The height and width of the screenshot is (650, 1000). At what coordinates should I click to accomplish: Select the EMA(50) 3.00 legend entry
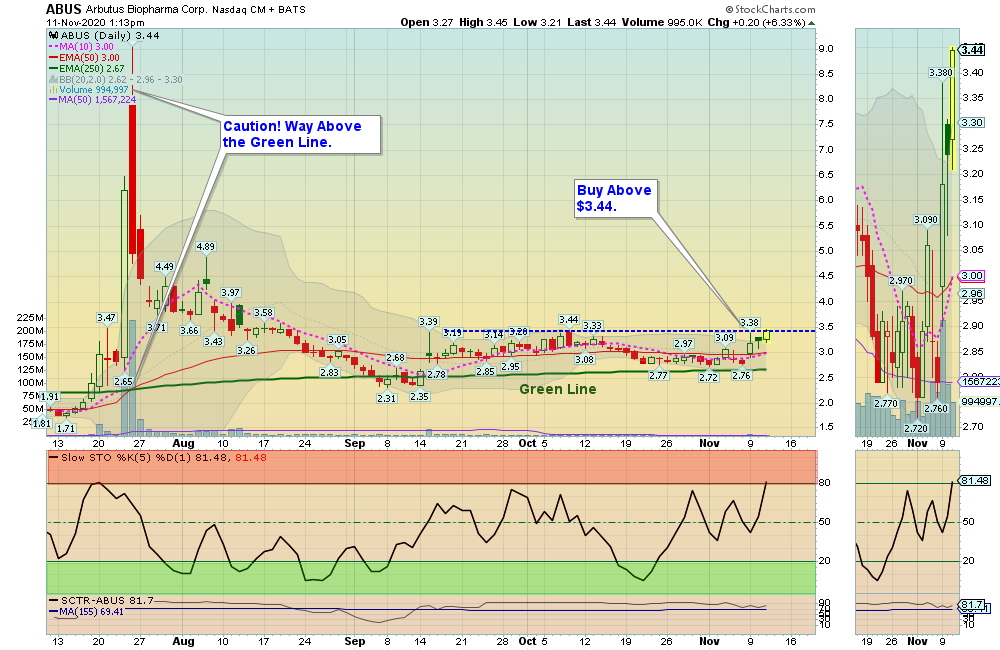[x=84, y=57]
